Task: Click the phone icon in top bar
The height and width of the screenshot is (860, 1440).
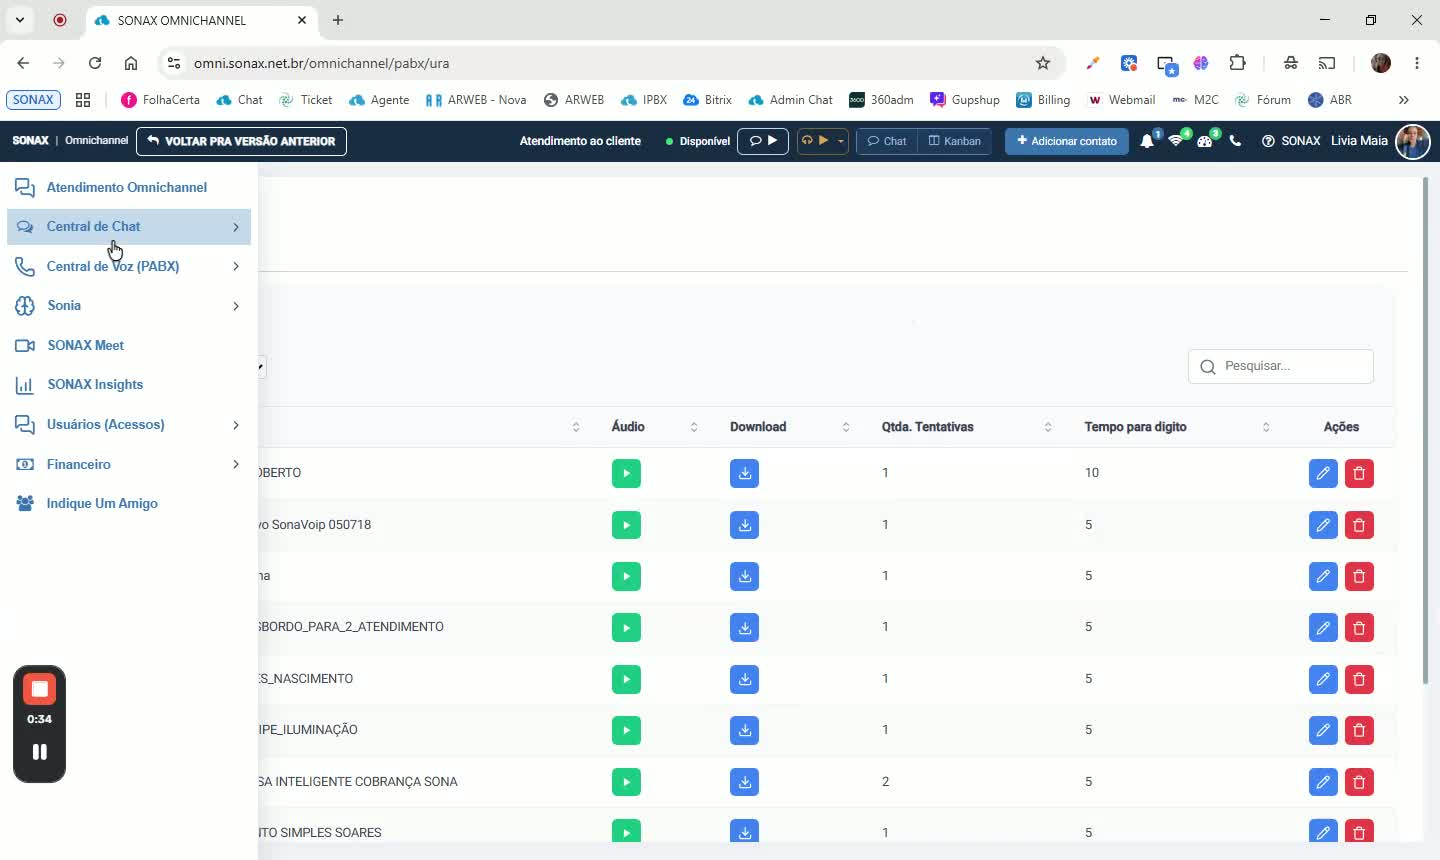Action: (x=1235, y=141)
